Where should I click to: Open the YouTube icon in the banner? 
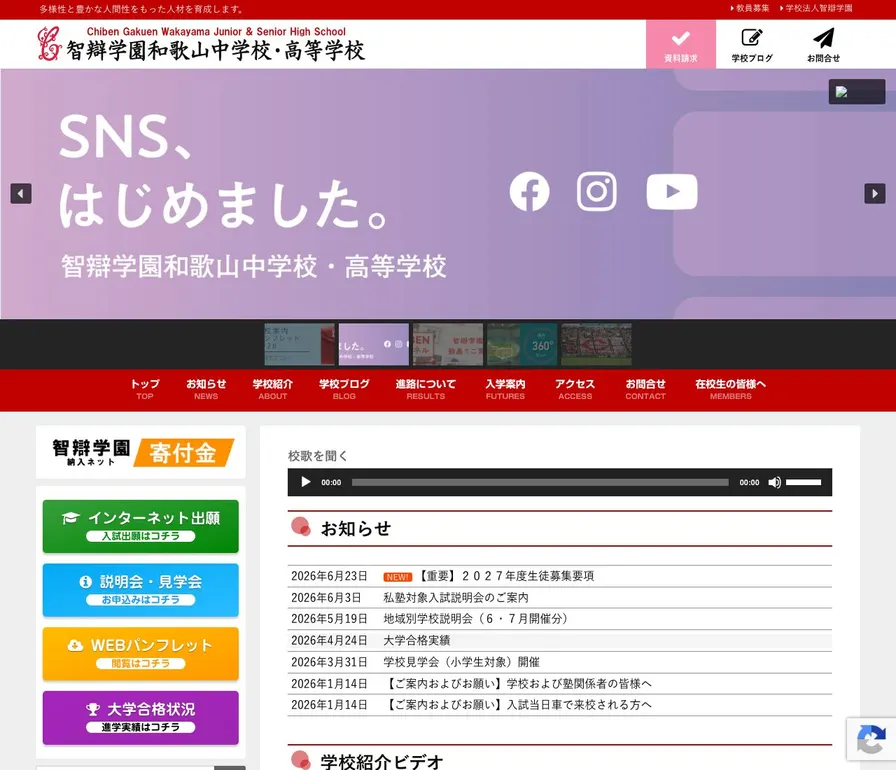(672, 192)
